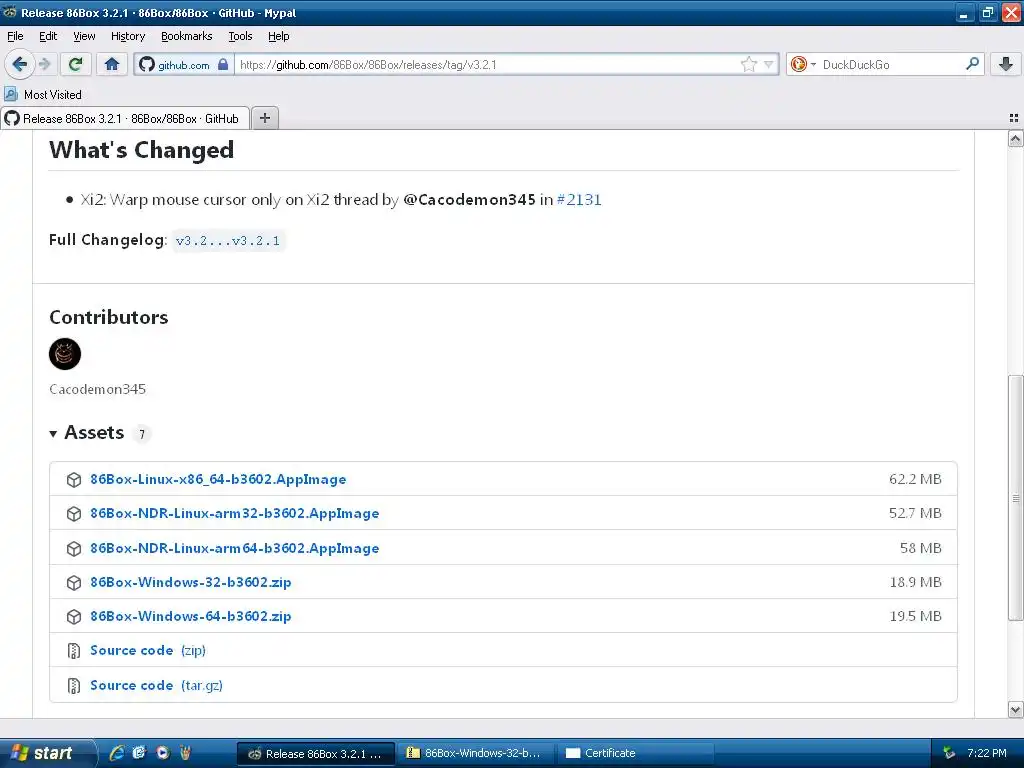Screen dimensions: 1024x768
Task: Select the Release 86Box 3.2.1 tab
Action: click(125, 118)
